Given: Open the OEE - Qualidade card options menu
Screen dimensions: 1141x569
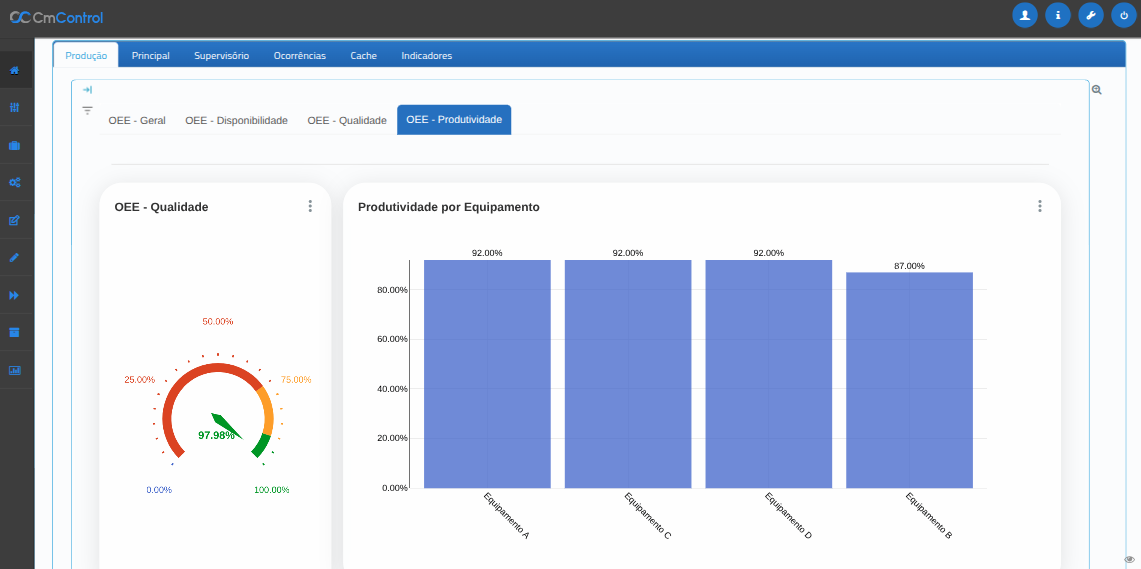Looking at the screenshot, I should click(x=310, y=206).
